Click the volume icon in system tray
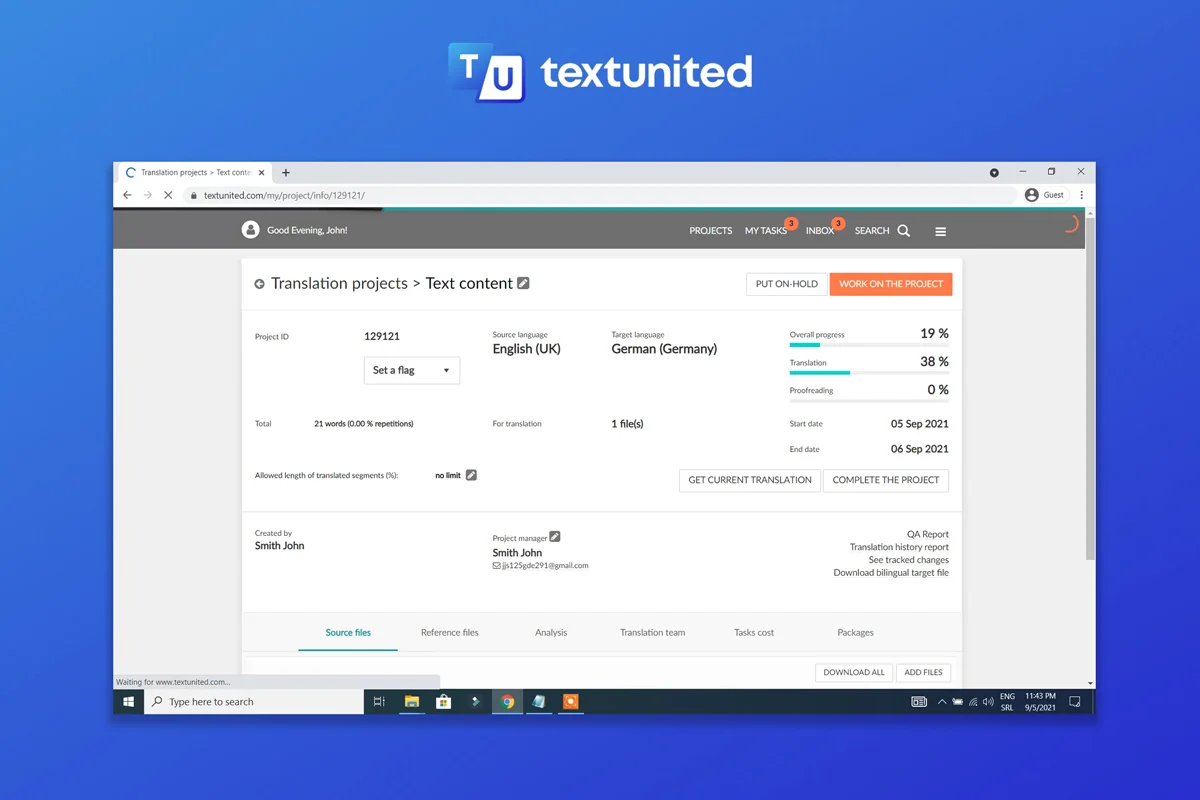1200x800 pixels. tap(988, 702)
